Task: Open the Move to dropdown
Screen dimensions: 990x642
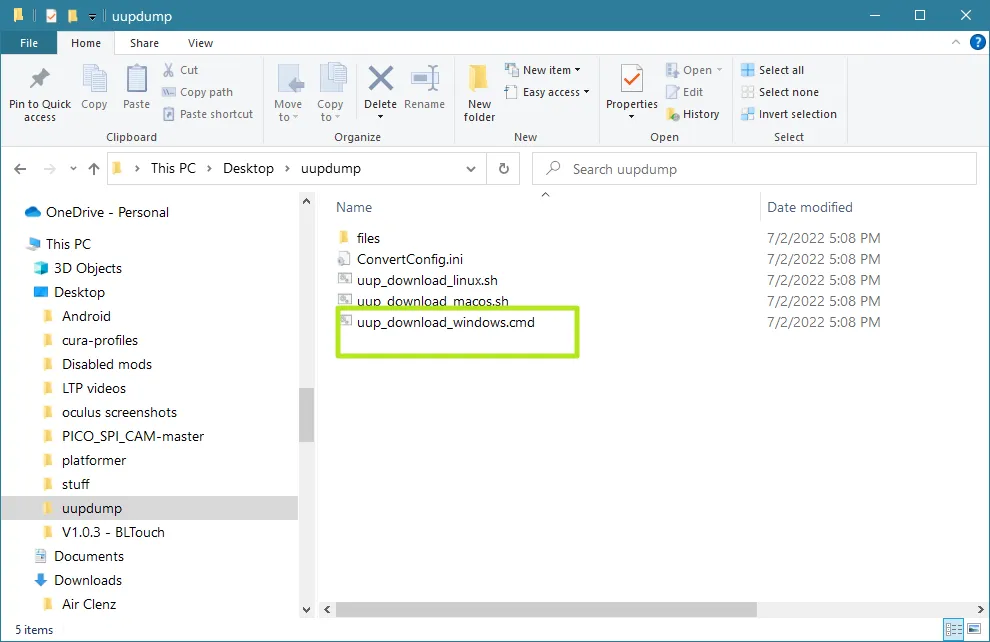Action: click(288, 91)
